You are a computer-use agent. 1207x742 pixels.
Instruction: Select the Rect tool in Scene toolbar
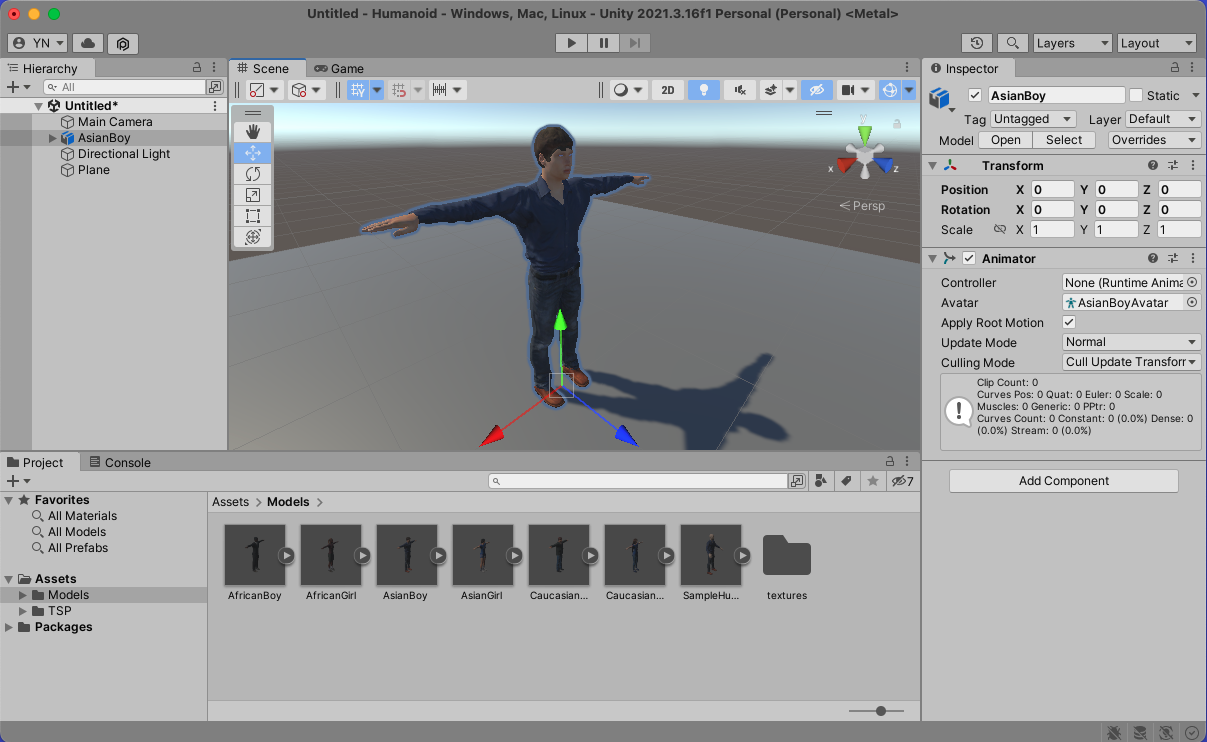point(252,216)
